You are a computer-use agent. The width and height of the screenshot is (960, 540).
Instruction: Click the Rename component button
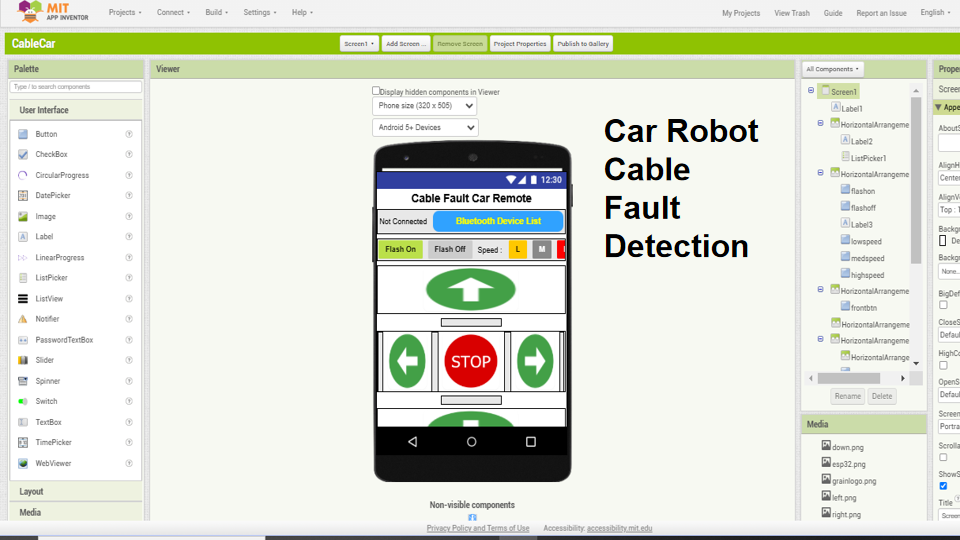[847, 396]
